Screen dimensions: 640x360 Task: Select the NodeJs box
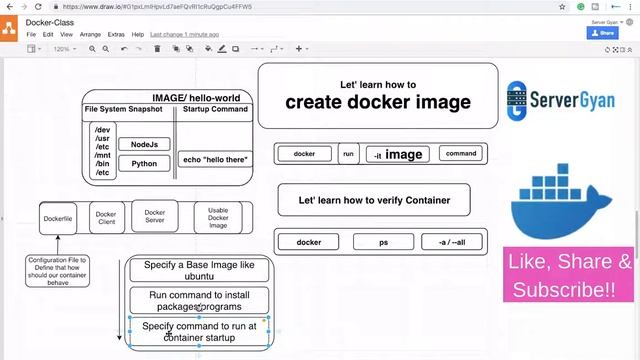(x=144, y=144)
